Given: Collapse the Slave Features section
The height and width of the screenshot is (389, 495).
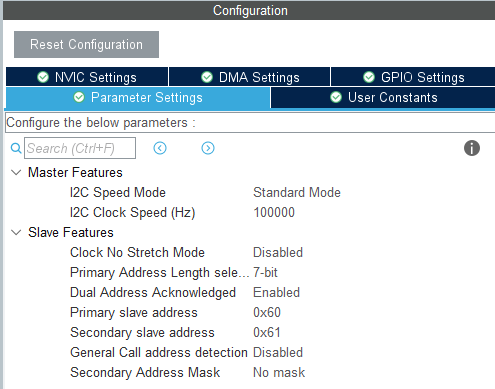Looking at the screenshot, I should coord(16,232).
